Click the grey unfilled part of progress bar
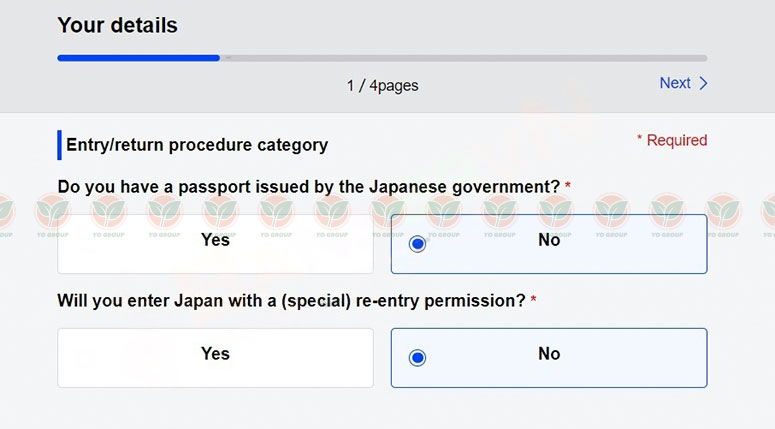Screen dimensions: 775x429 pyautogui.click(x=464, y=58)
